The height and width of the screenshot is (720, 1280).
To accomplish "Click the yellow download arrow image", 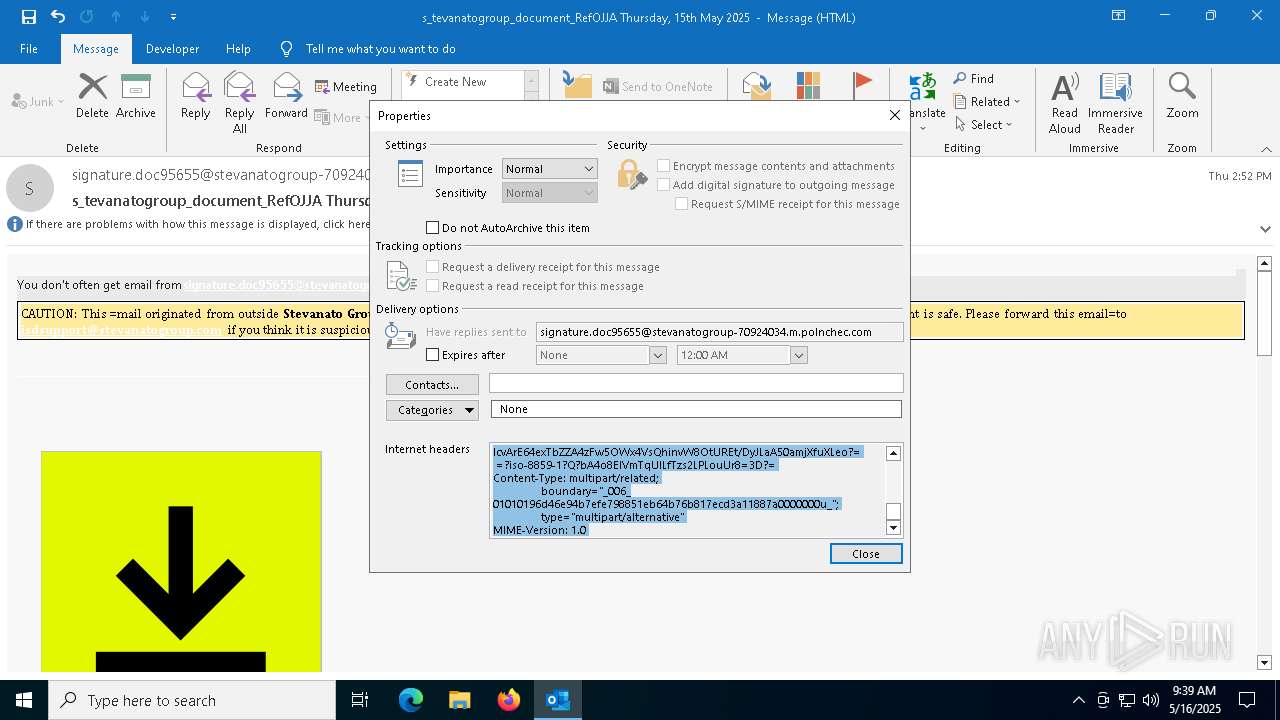I will click(x=181, y=561).
